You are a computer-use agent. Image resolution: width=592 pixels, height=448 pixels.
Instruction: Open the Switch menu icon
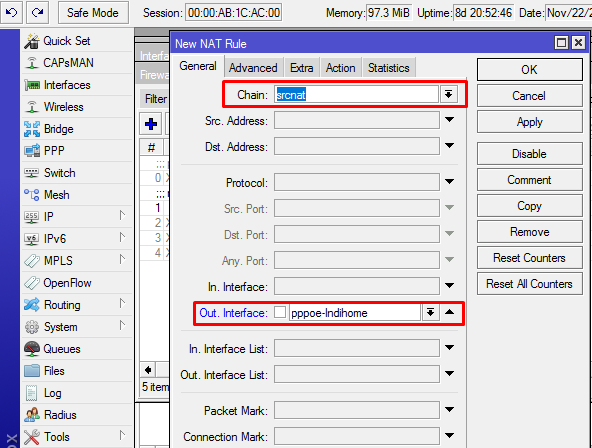pyautogui.click(x=32, y=173)
